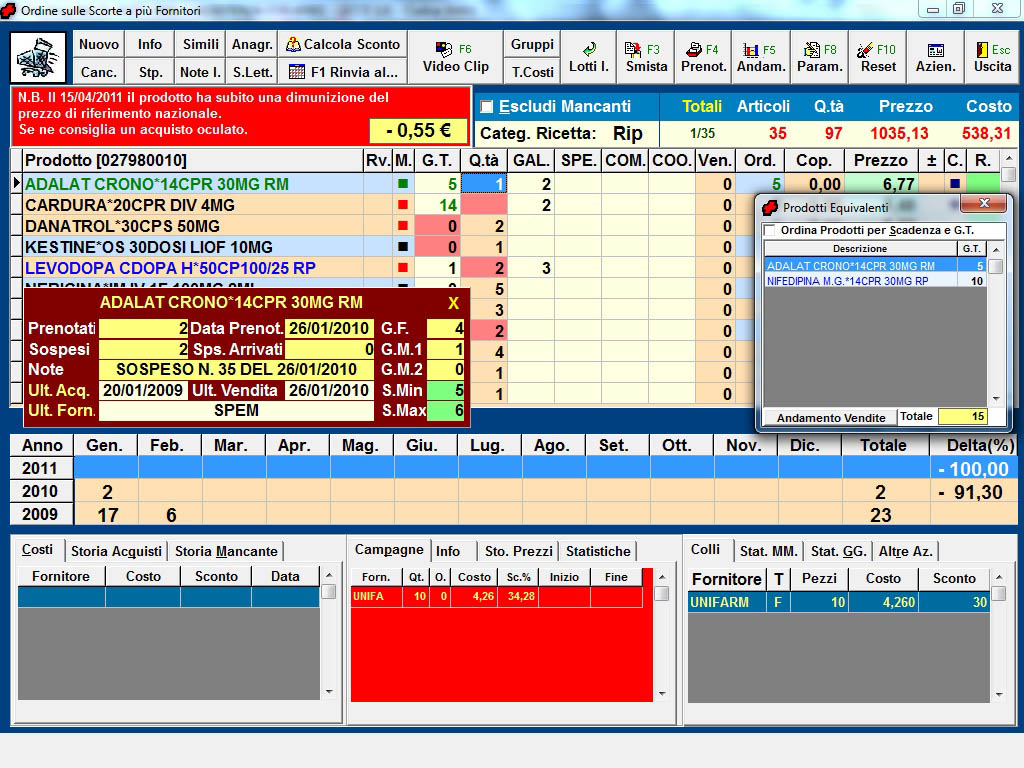
Task: Click the Lotti I. toolbar icon
Action: pyautogui.click(x=589, y=58)
